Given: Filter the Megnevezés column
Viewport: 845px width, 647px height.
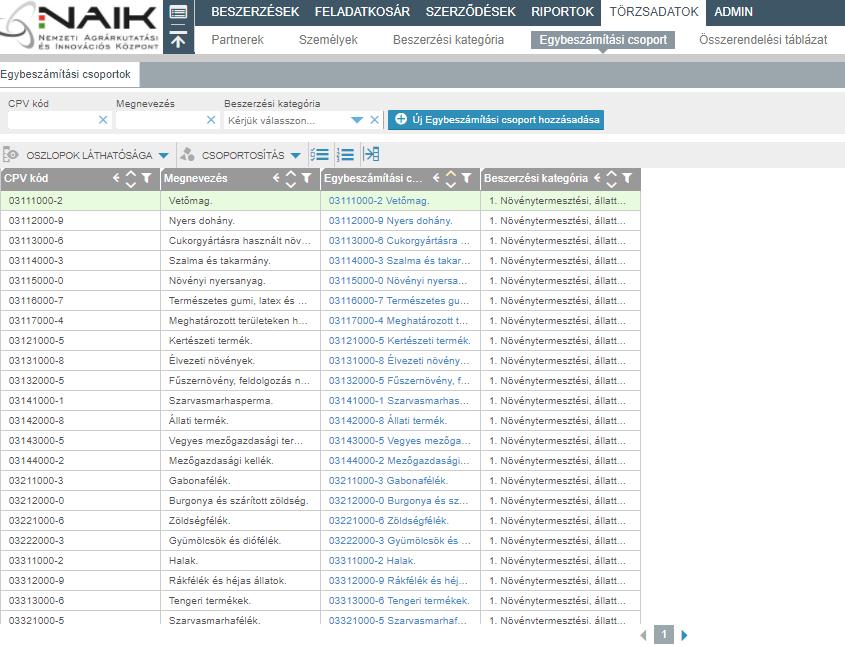Looking at the screenshot, I should [x=306, y=177].
